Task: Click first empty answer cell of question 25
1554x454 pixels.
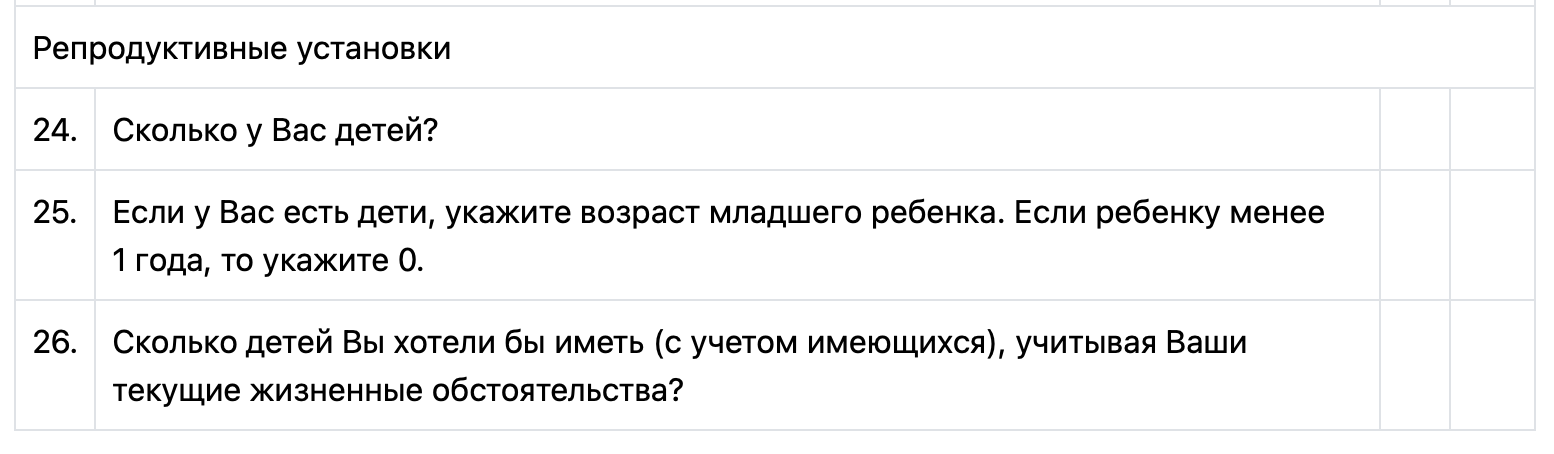Action: [x=1414, y=235]
